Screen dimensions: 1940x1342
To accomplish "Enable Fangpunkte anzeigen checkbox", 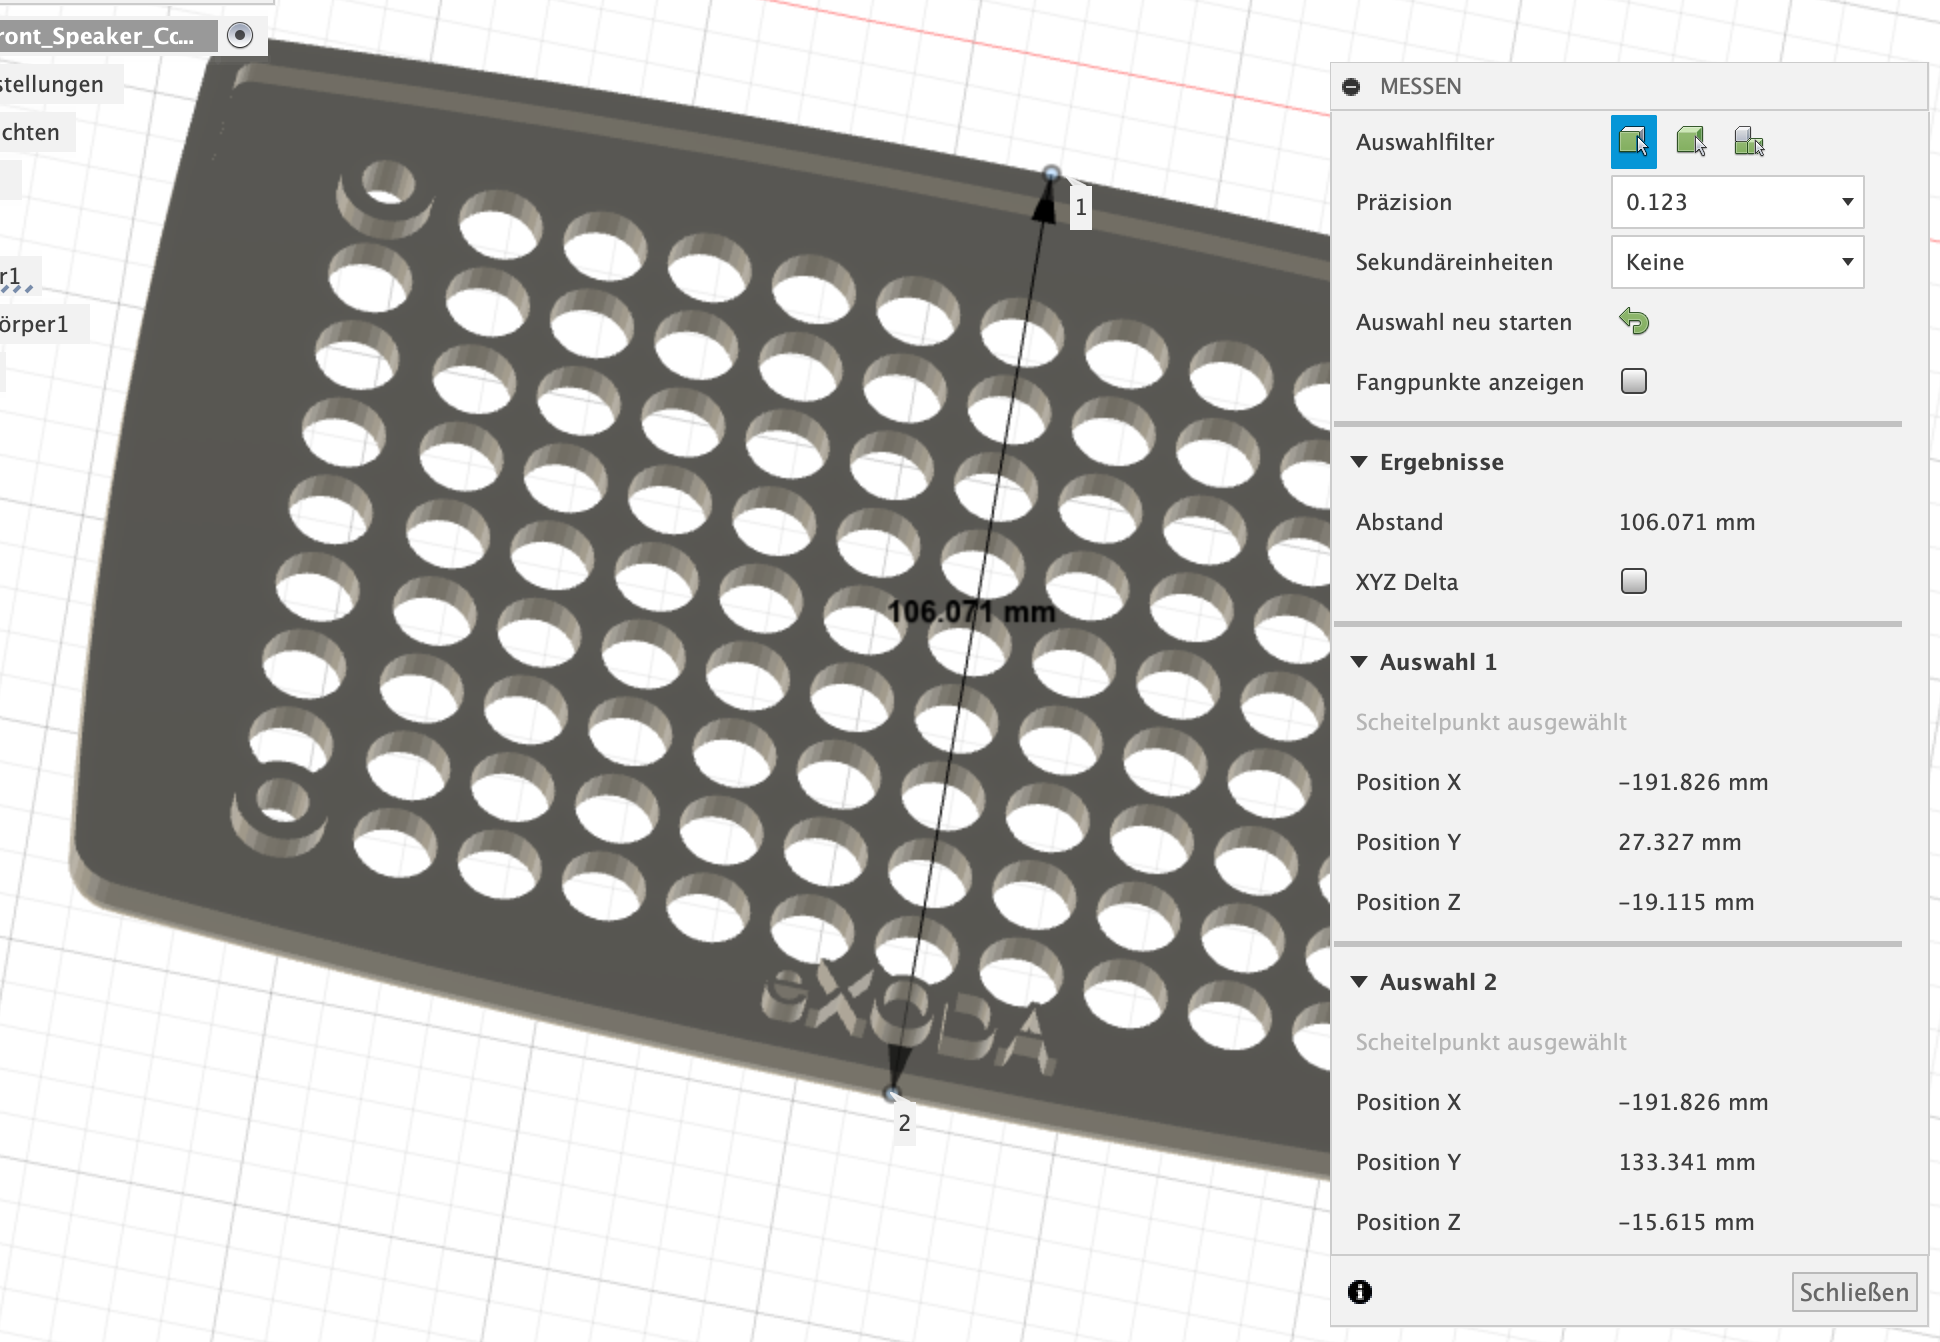I will pyautogui.click(x=1634, y=381).
